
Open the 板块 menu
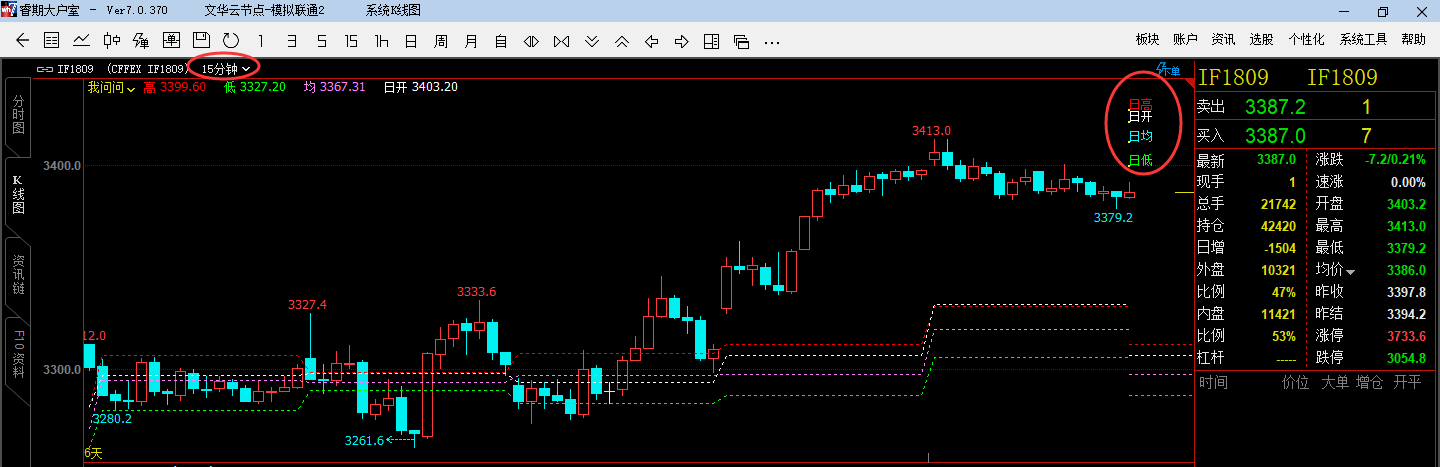(1147, 40)
